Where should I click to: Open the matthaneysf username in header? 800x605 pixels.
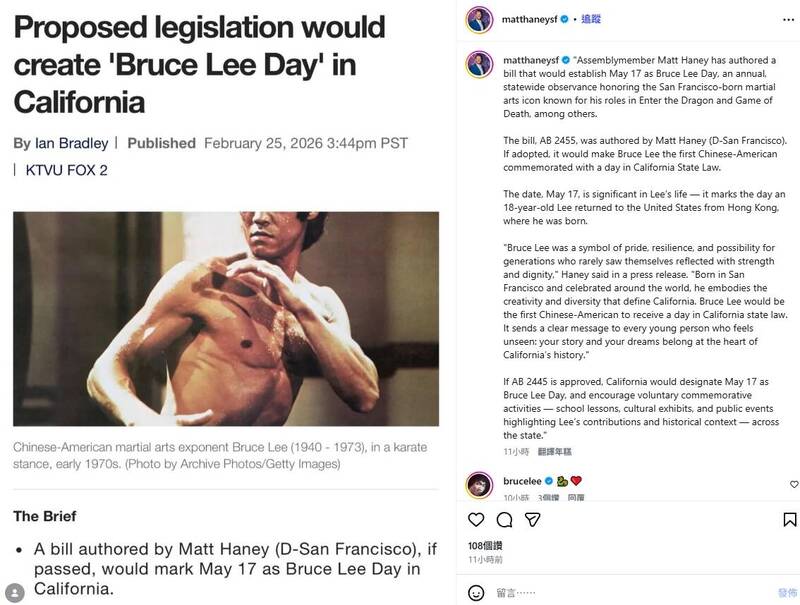529,19
